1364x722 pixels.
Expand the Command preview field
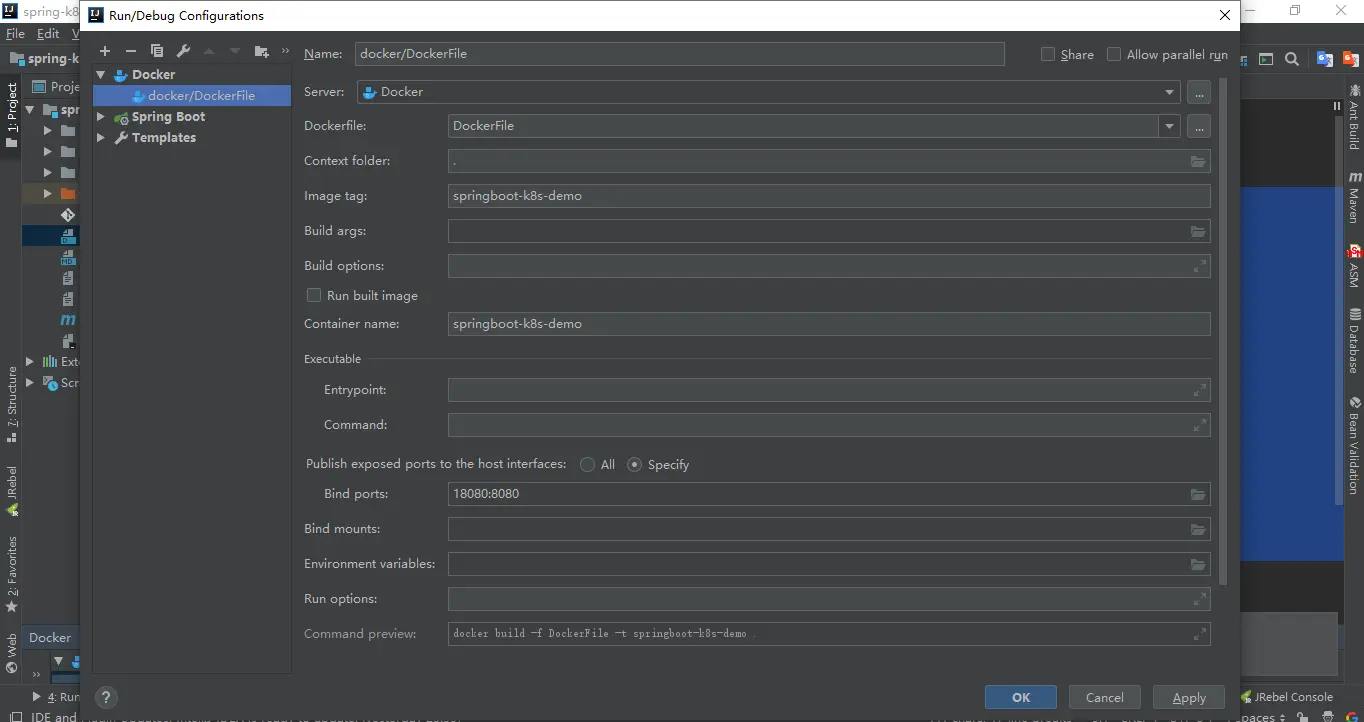[x=1200, y=634]
